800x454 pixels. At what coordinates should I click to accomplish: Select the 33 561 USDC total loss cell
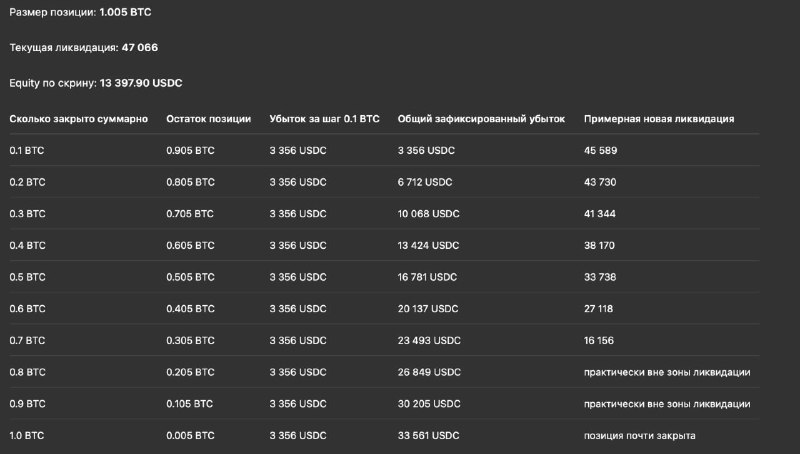[429, 436]
